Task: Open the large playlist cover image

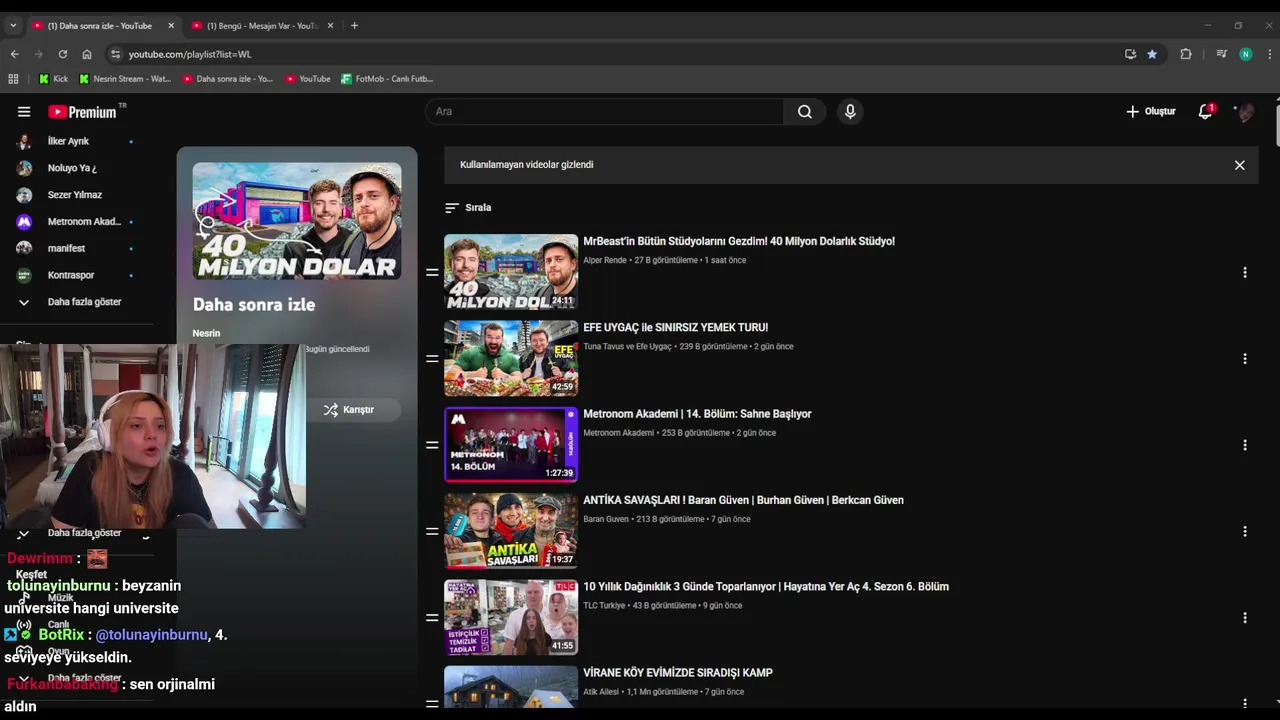Action: [x=297, y=221]
